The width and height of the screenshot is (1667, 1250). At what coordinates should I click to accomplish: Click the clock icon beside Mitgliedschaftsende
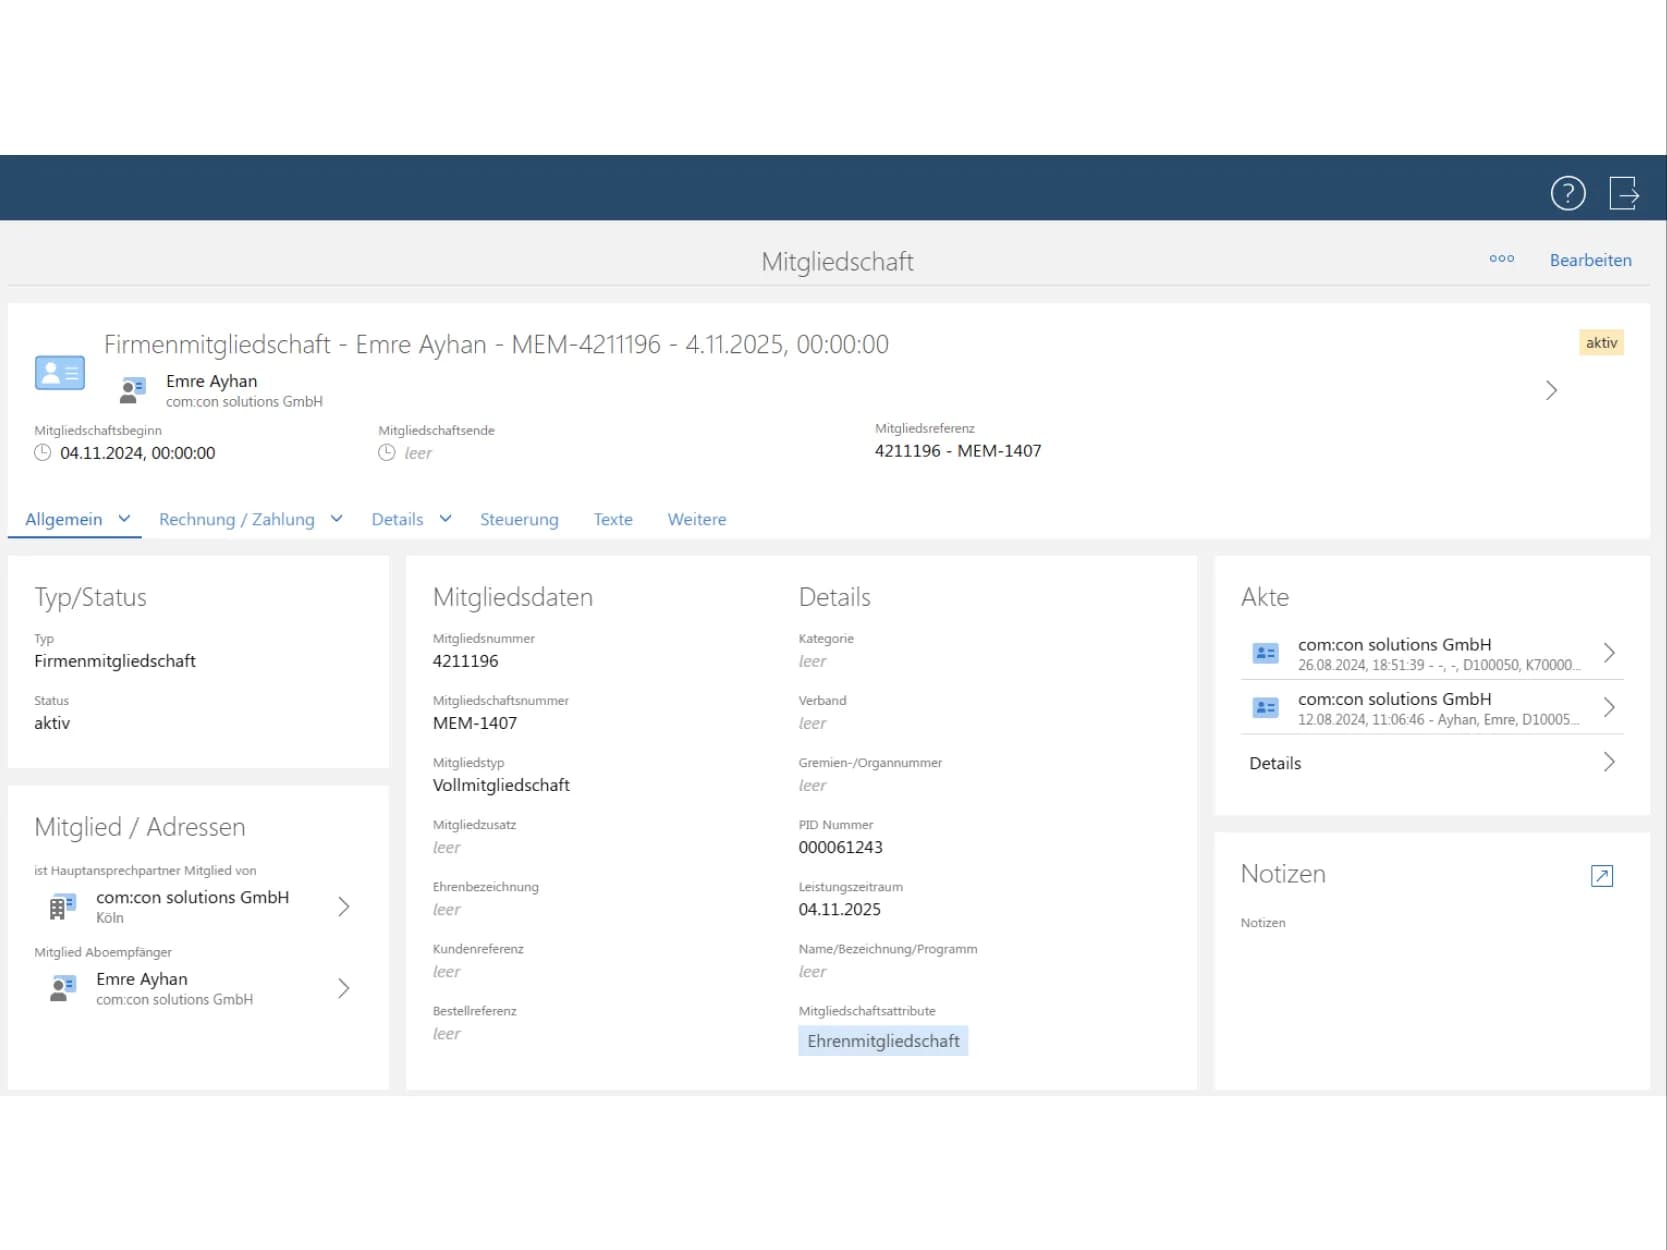[x=387, y=453]
